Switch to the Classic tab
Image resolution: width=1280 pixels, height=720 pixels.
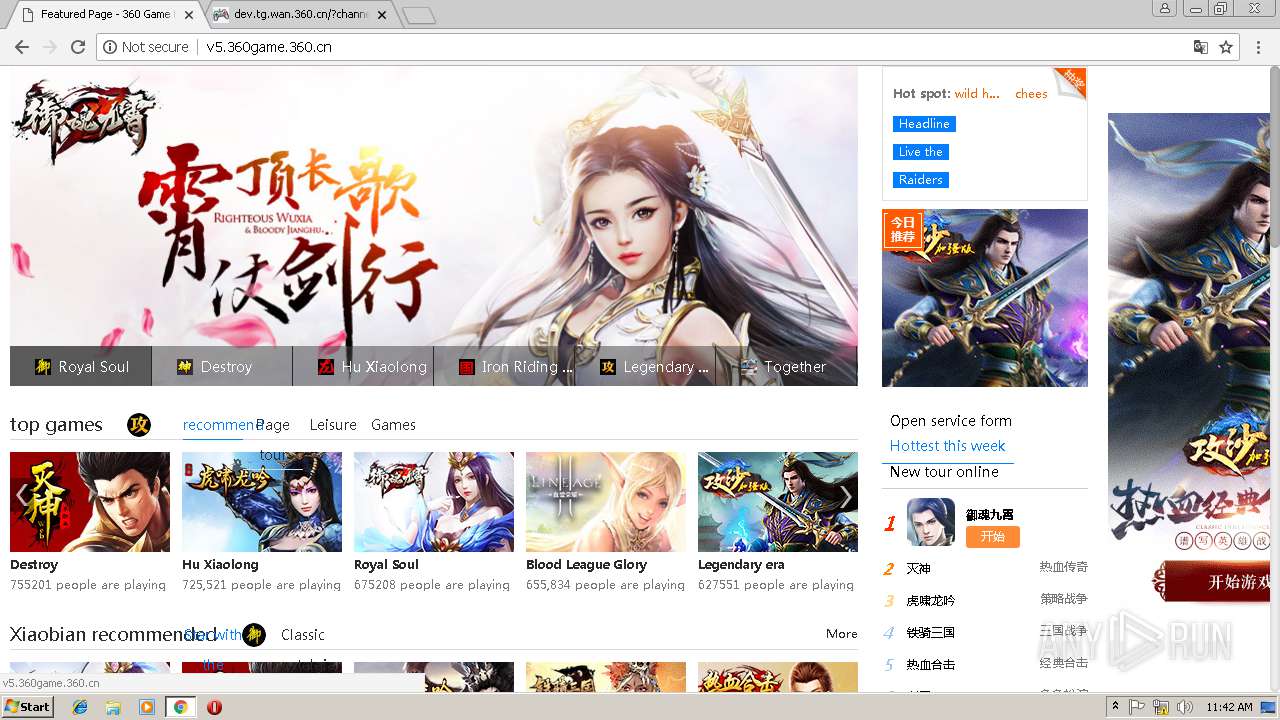tap(303, 635)
